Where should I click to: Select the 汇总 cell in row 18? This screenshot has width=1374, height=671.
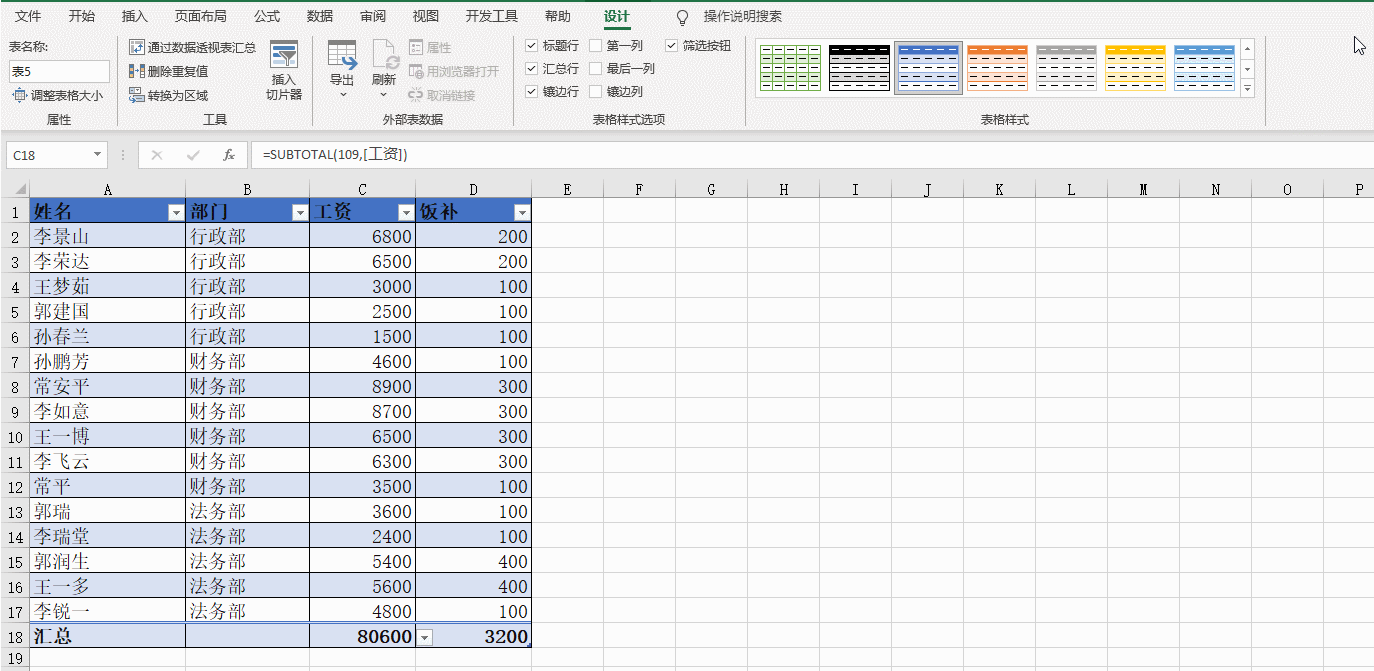click(108, 636)
